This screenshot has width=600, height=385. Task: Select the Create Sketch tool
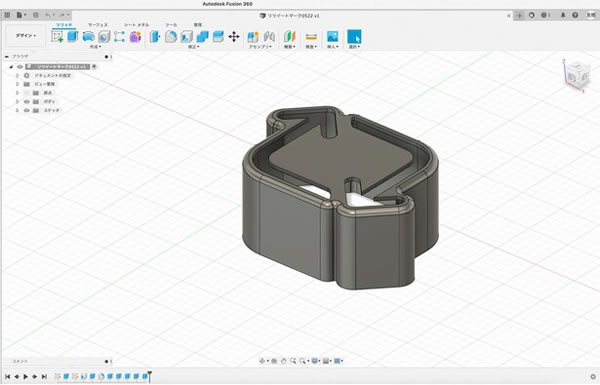pyautogui.click(x=57, y=37)
